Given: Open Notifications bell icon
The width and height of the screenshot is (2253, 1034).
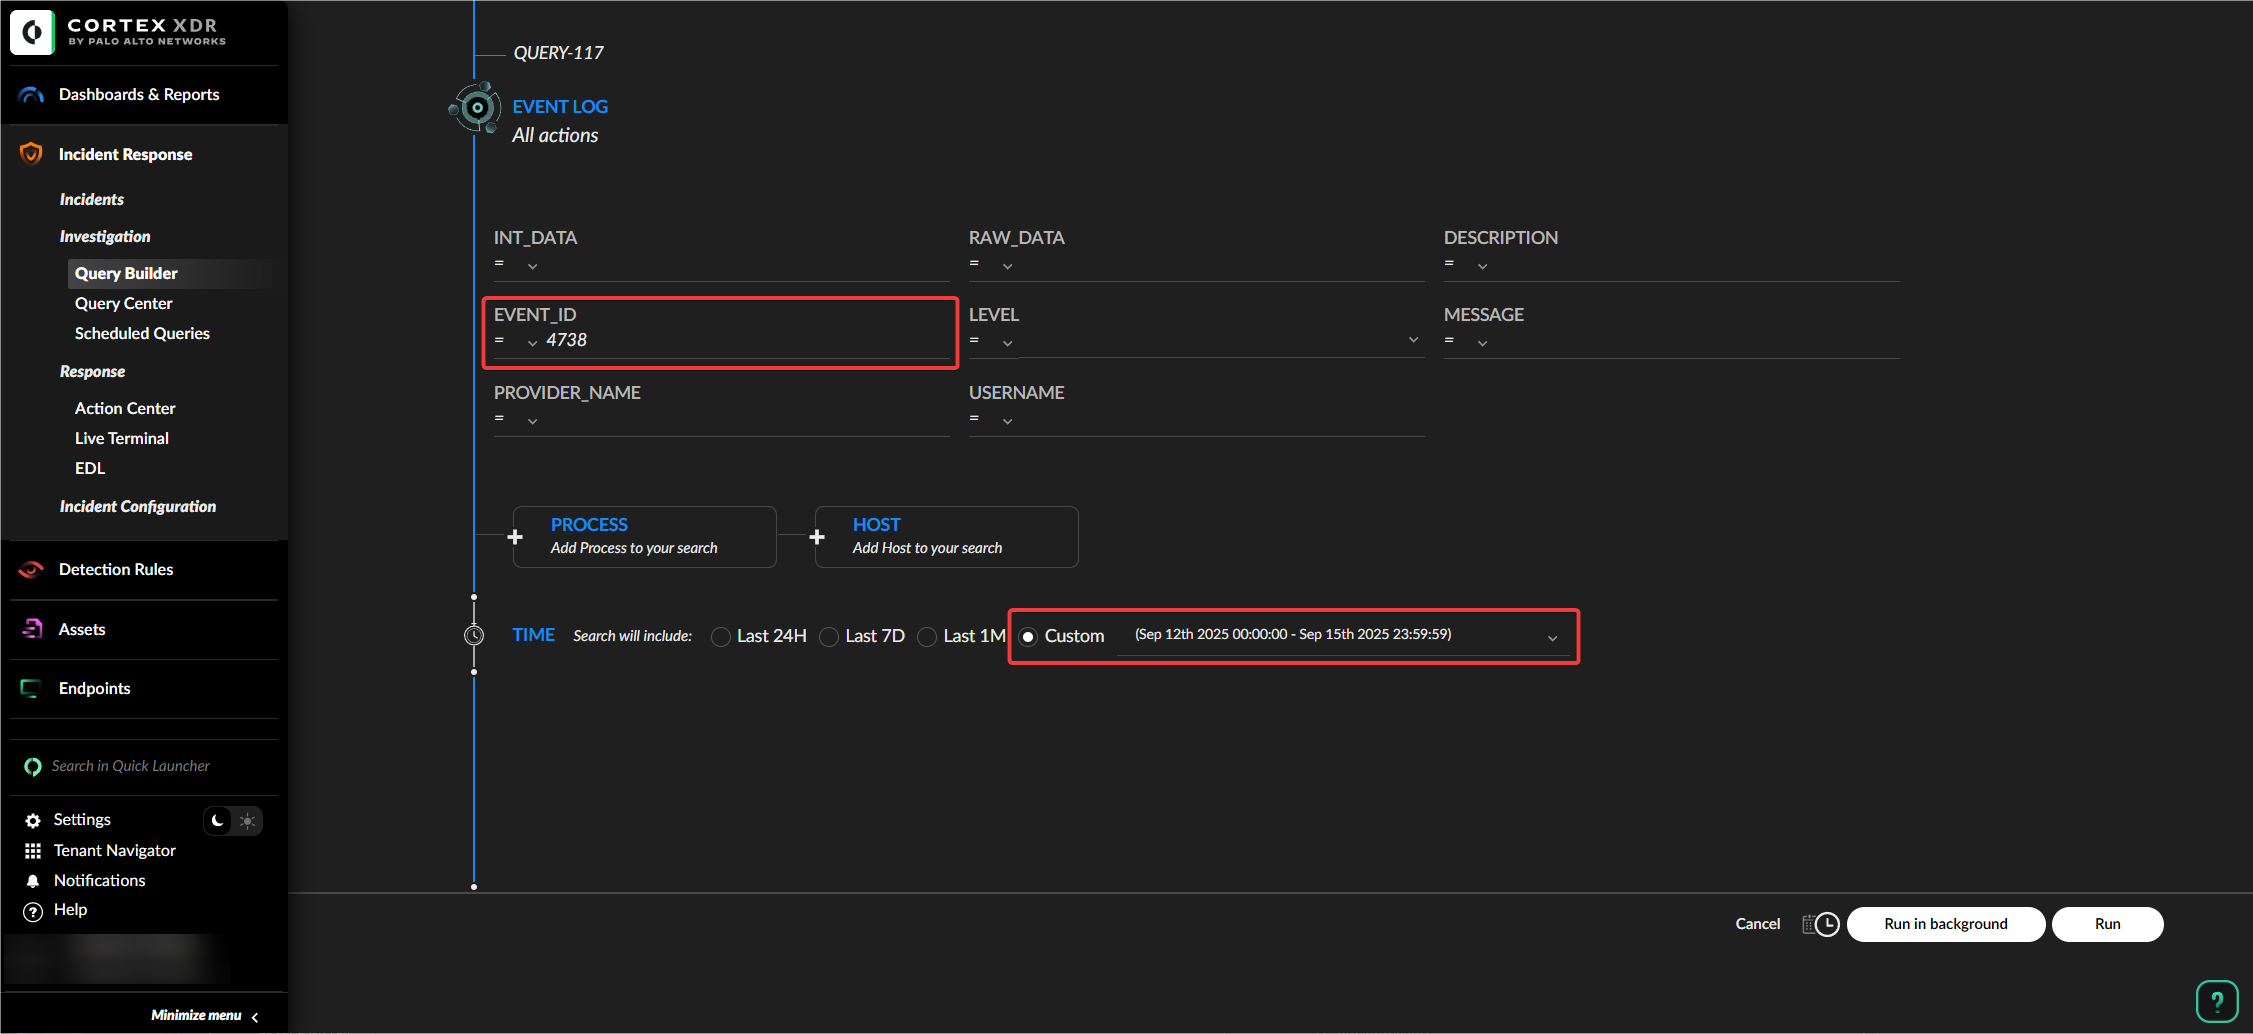Looking at the screenshot, I should point(33,881).
